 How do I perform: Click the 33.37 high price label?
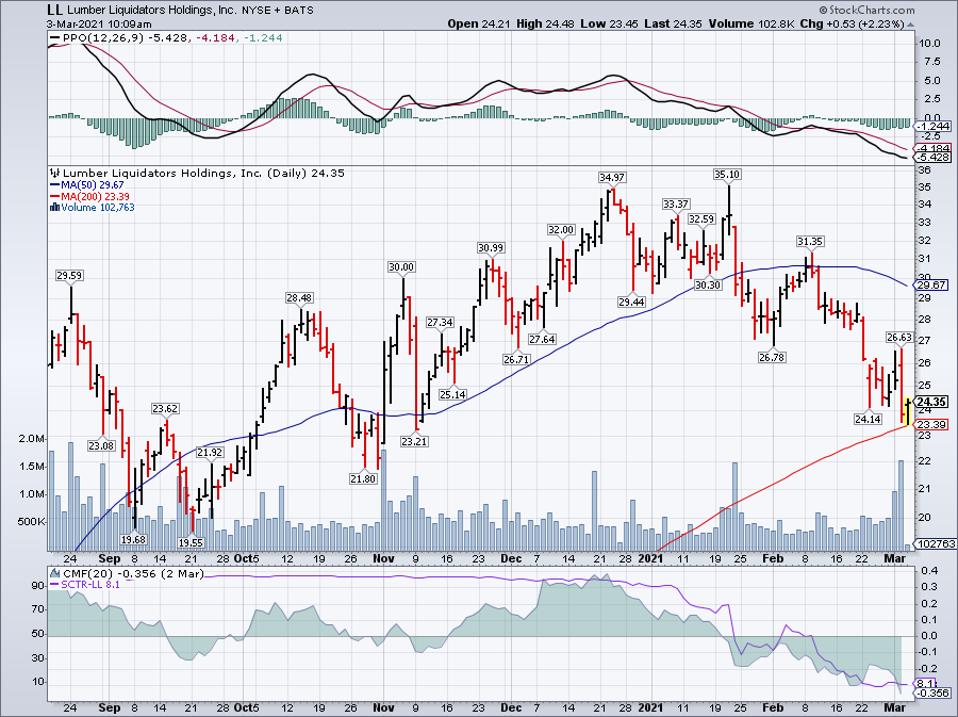(x=676, y=204)
